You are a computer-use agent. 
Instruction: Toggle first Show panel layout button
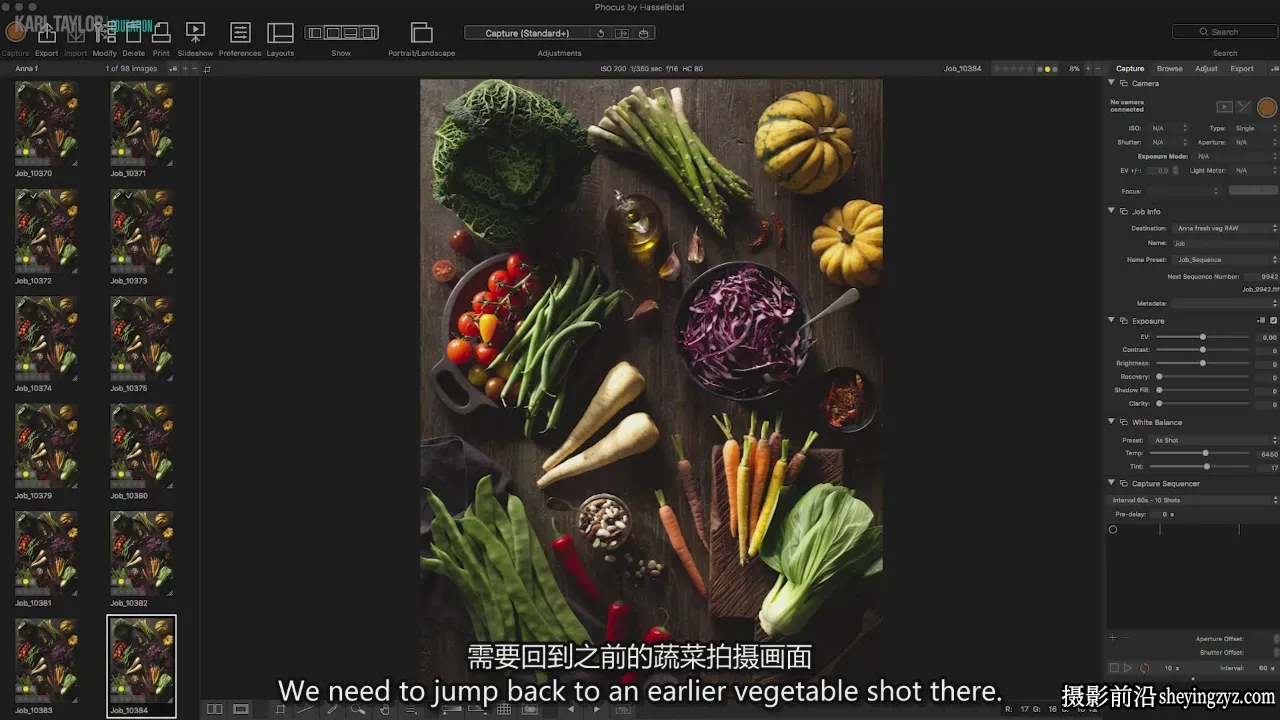[314, 33]
